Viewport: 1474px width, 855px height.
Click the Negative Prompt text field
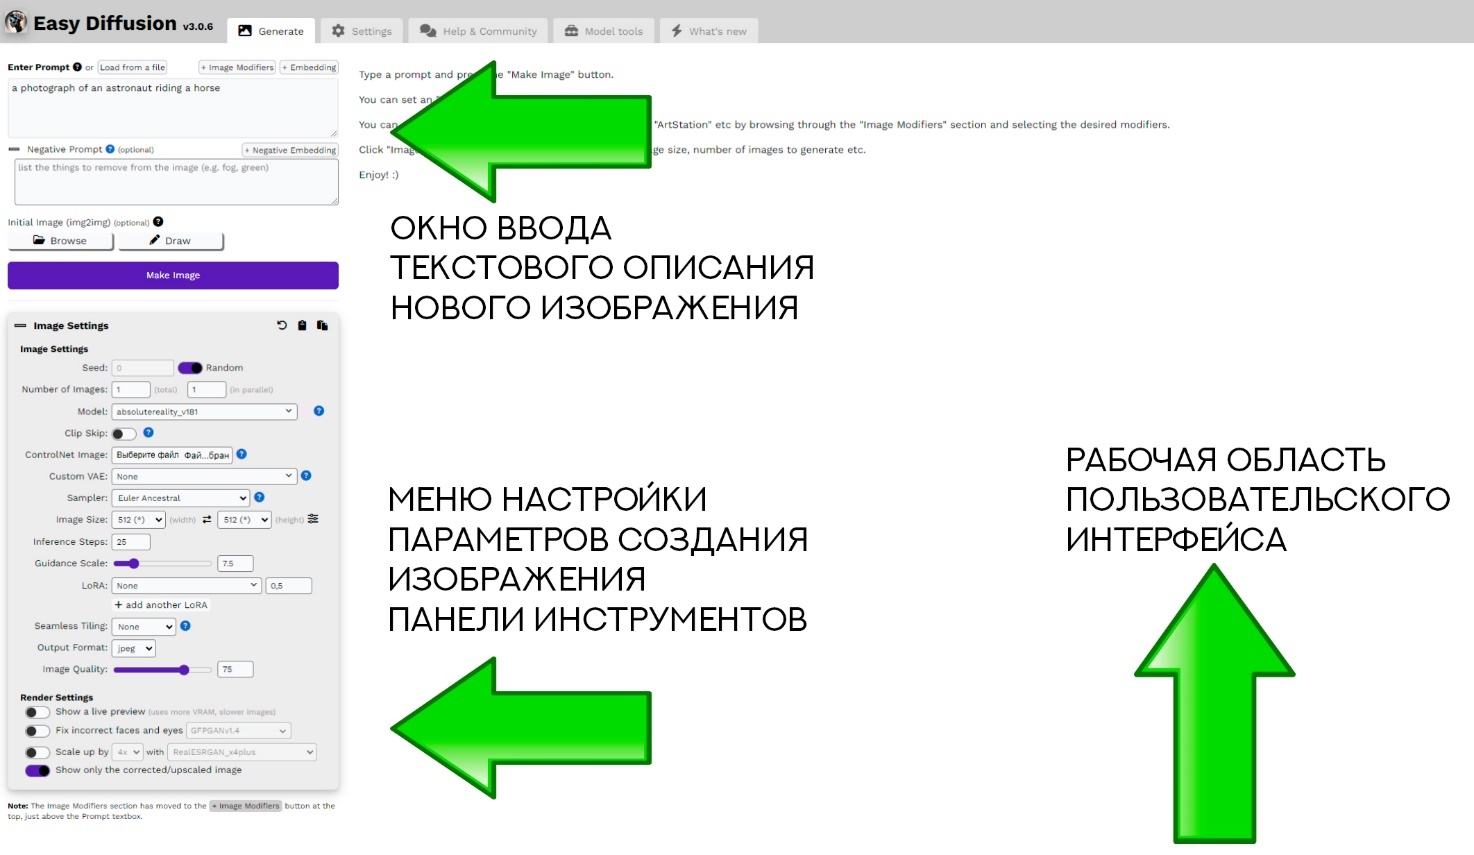point(176,181)
